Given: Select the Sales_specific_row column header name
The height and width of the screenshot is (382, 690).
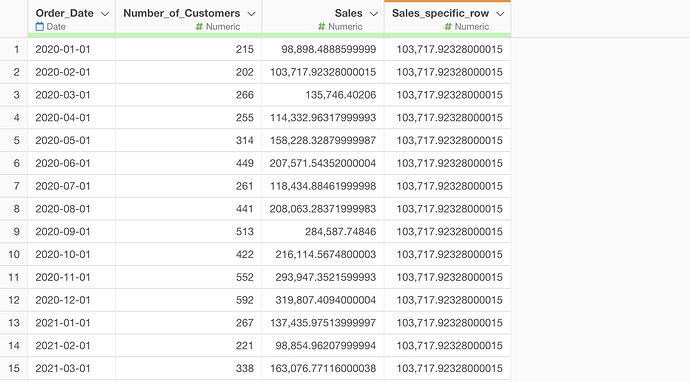Looking at the screenshot, I should tap(440, 13).
